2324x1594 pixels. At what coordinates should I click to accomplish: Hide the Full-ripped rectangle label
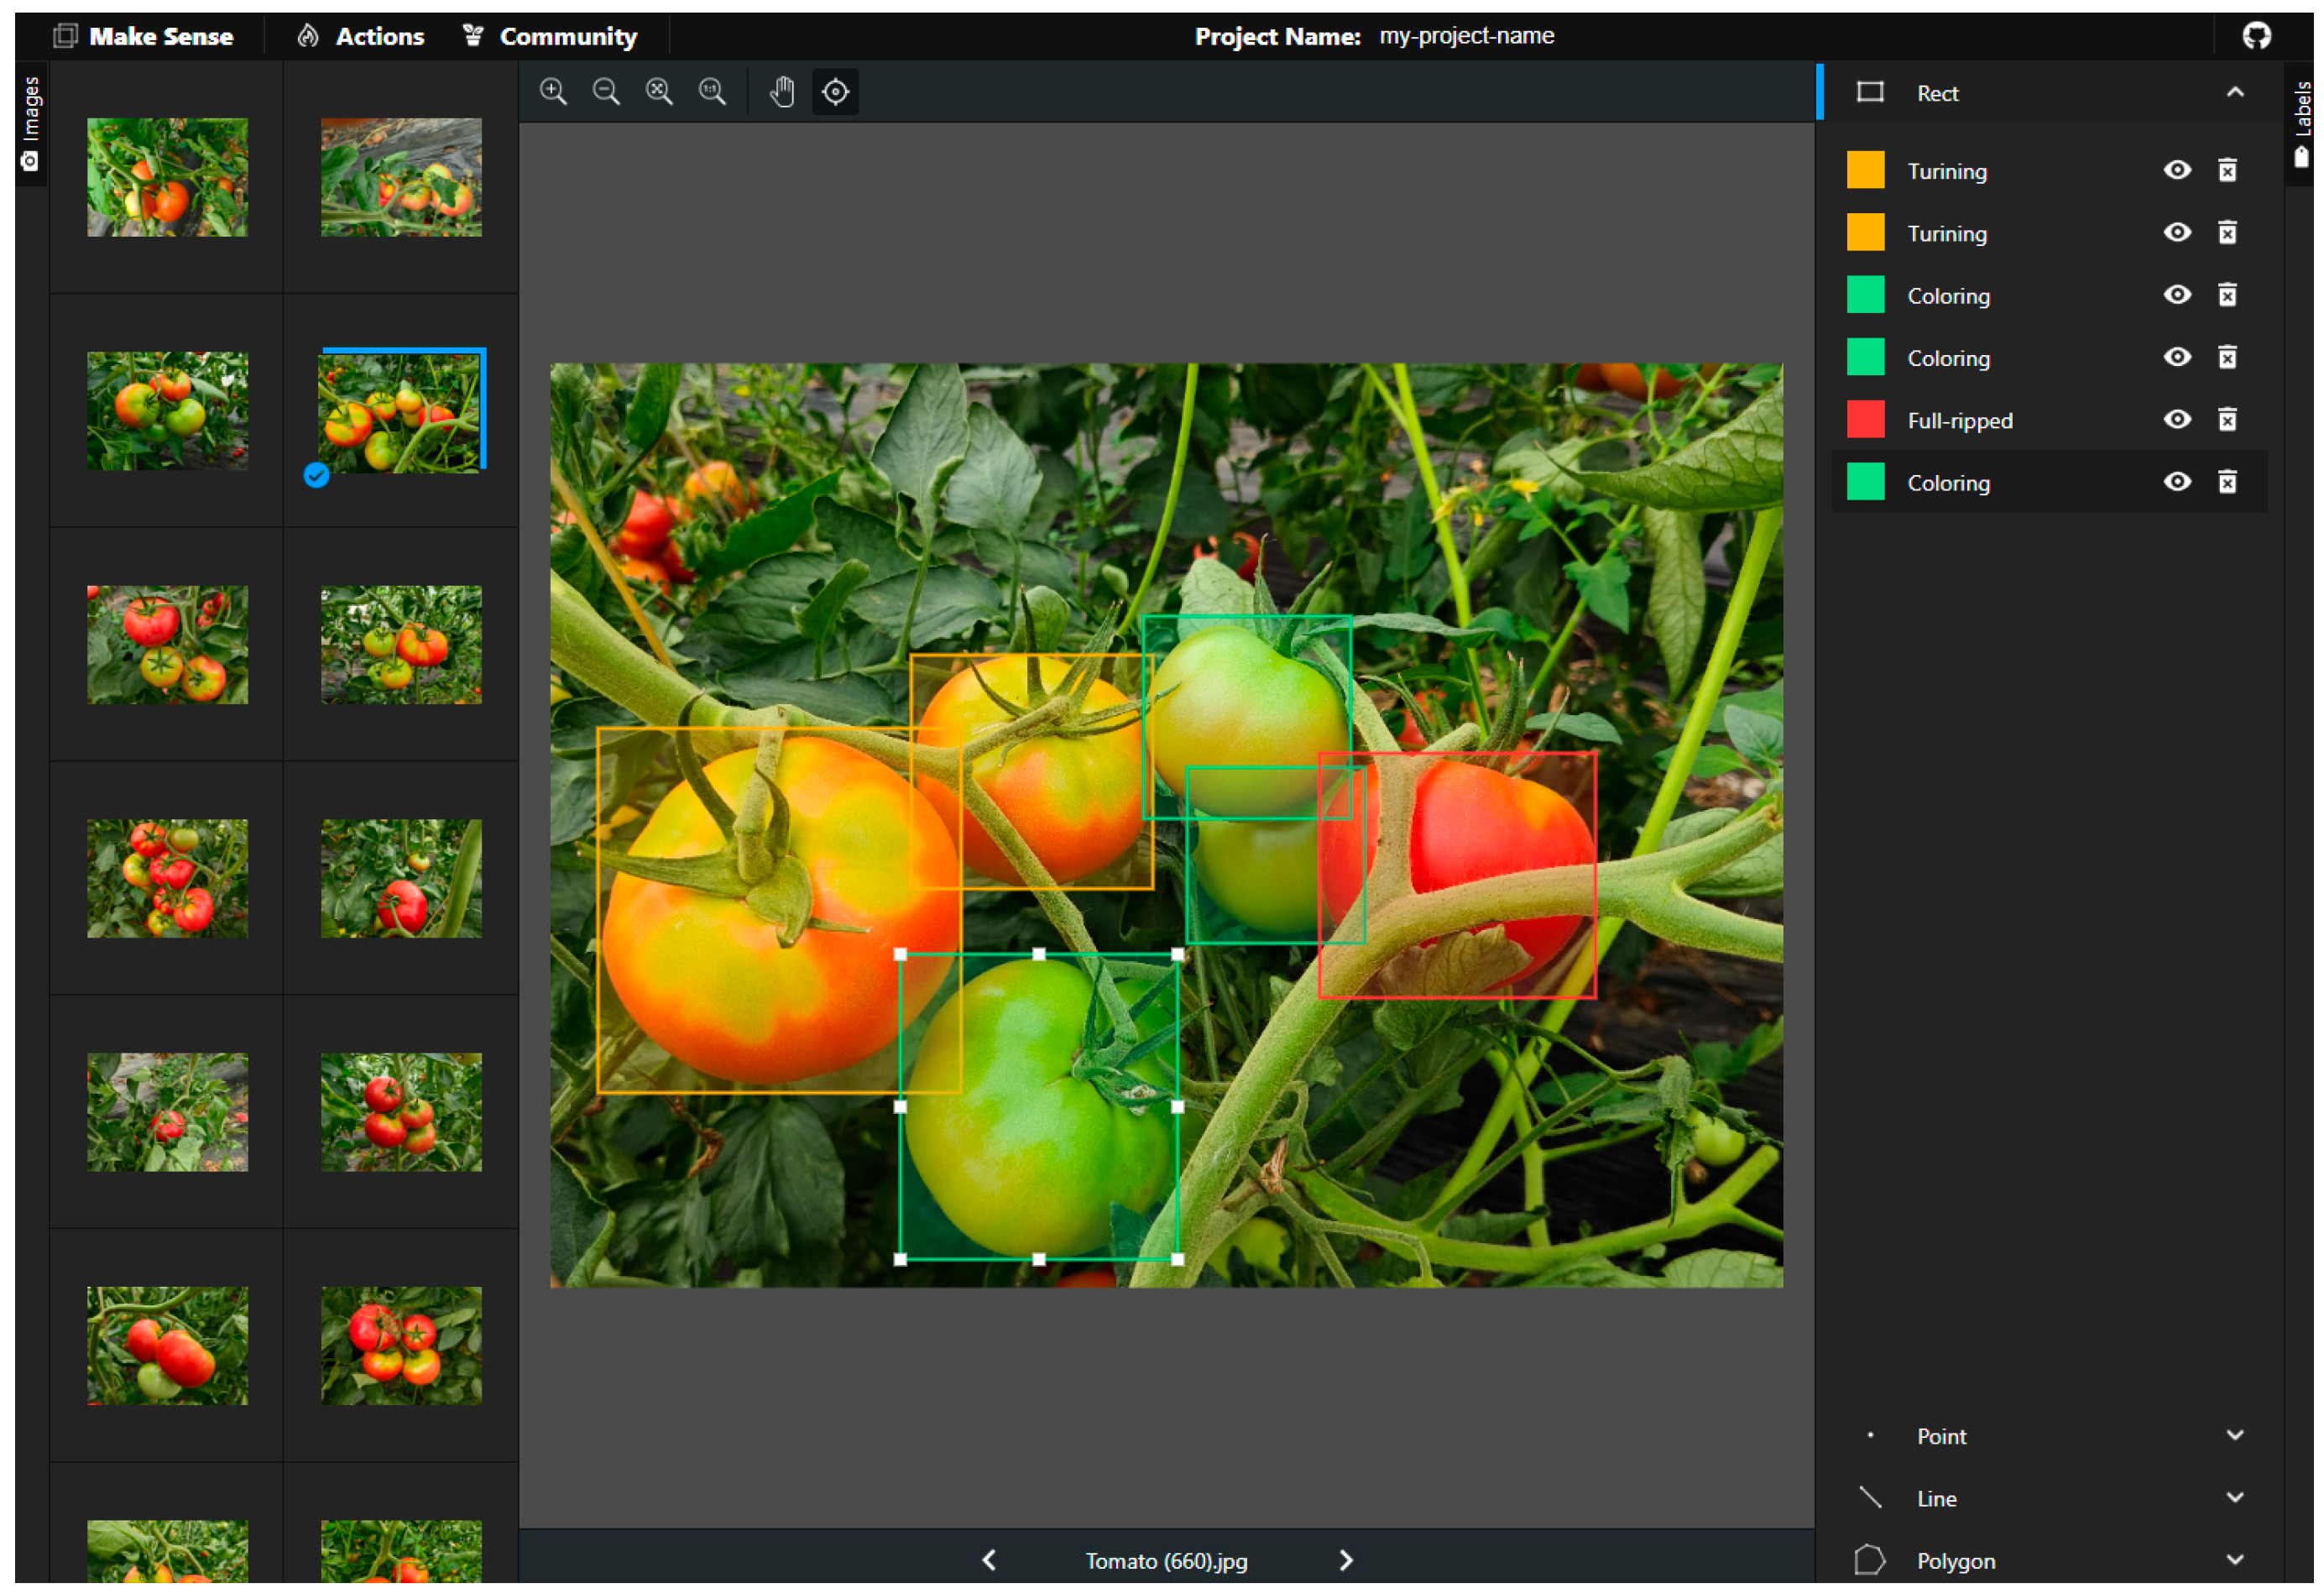pos(2177,420)
